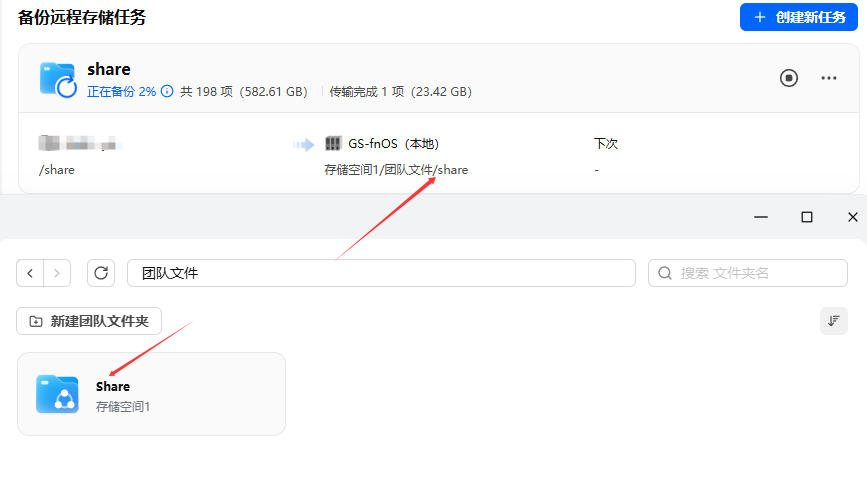This screenshot has height=486, width=867.
Task: Open the Share team folder card
Action: [152, 394]
